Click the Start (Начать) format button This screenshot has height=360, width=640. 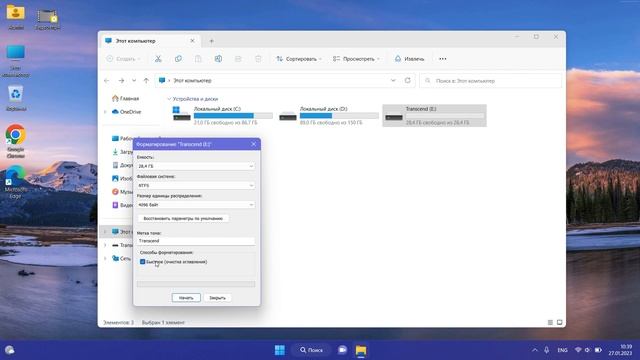[186, 298]
